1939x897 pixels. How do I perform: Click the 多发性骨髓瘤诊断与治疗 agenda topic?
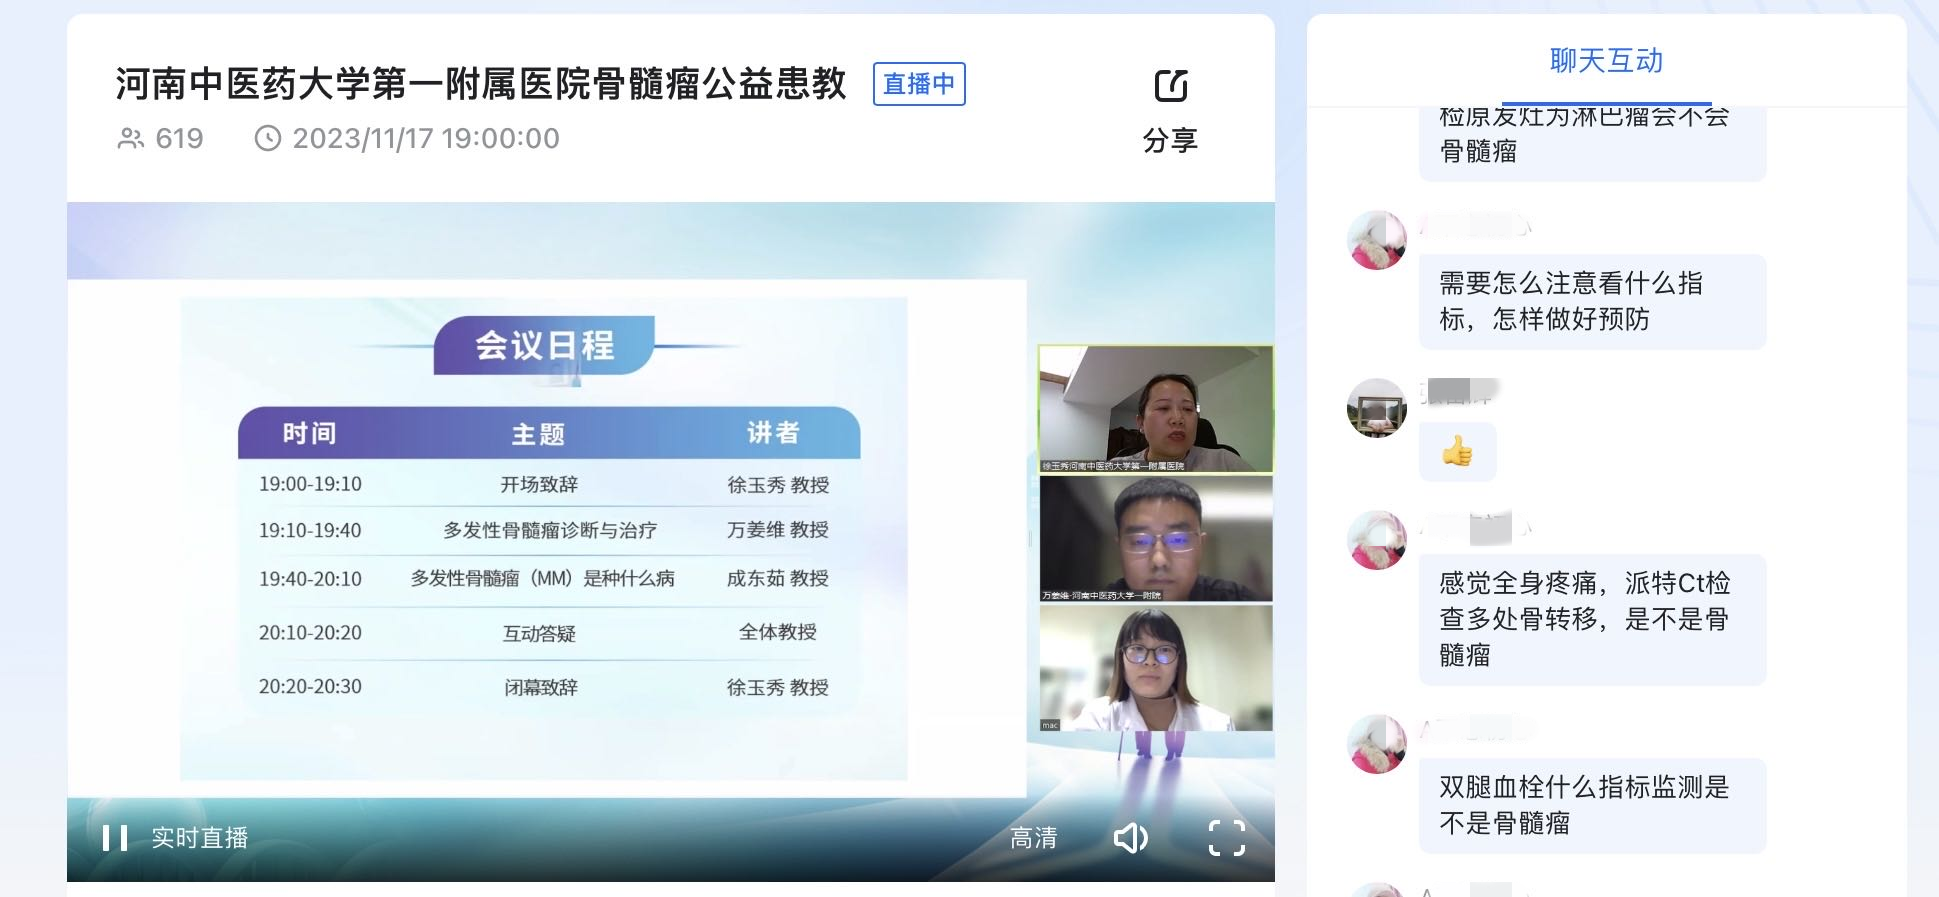coord(550,530)
